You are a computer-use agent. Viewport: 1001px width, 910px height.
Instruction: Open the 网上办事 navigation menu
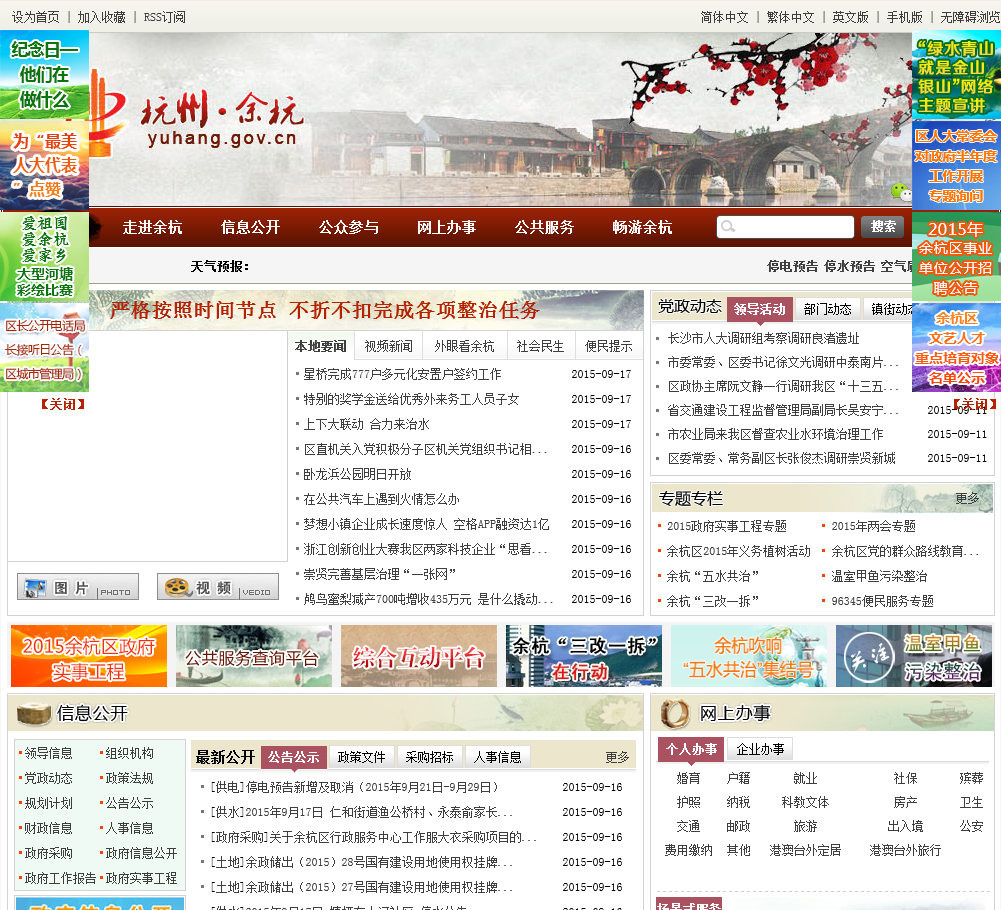(446, 227)
